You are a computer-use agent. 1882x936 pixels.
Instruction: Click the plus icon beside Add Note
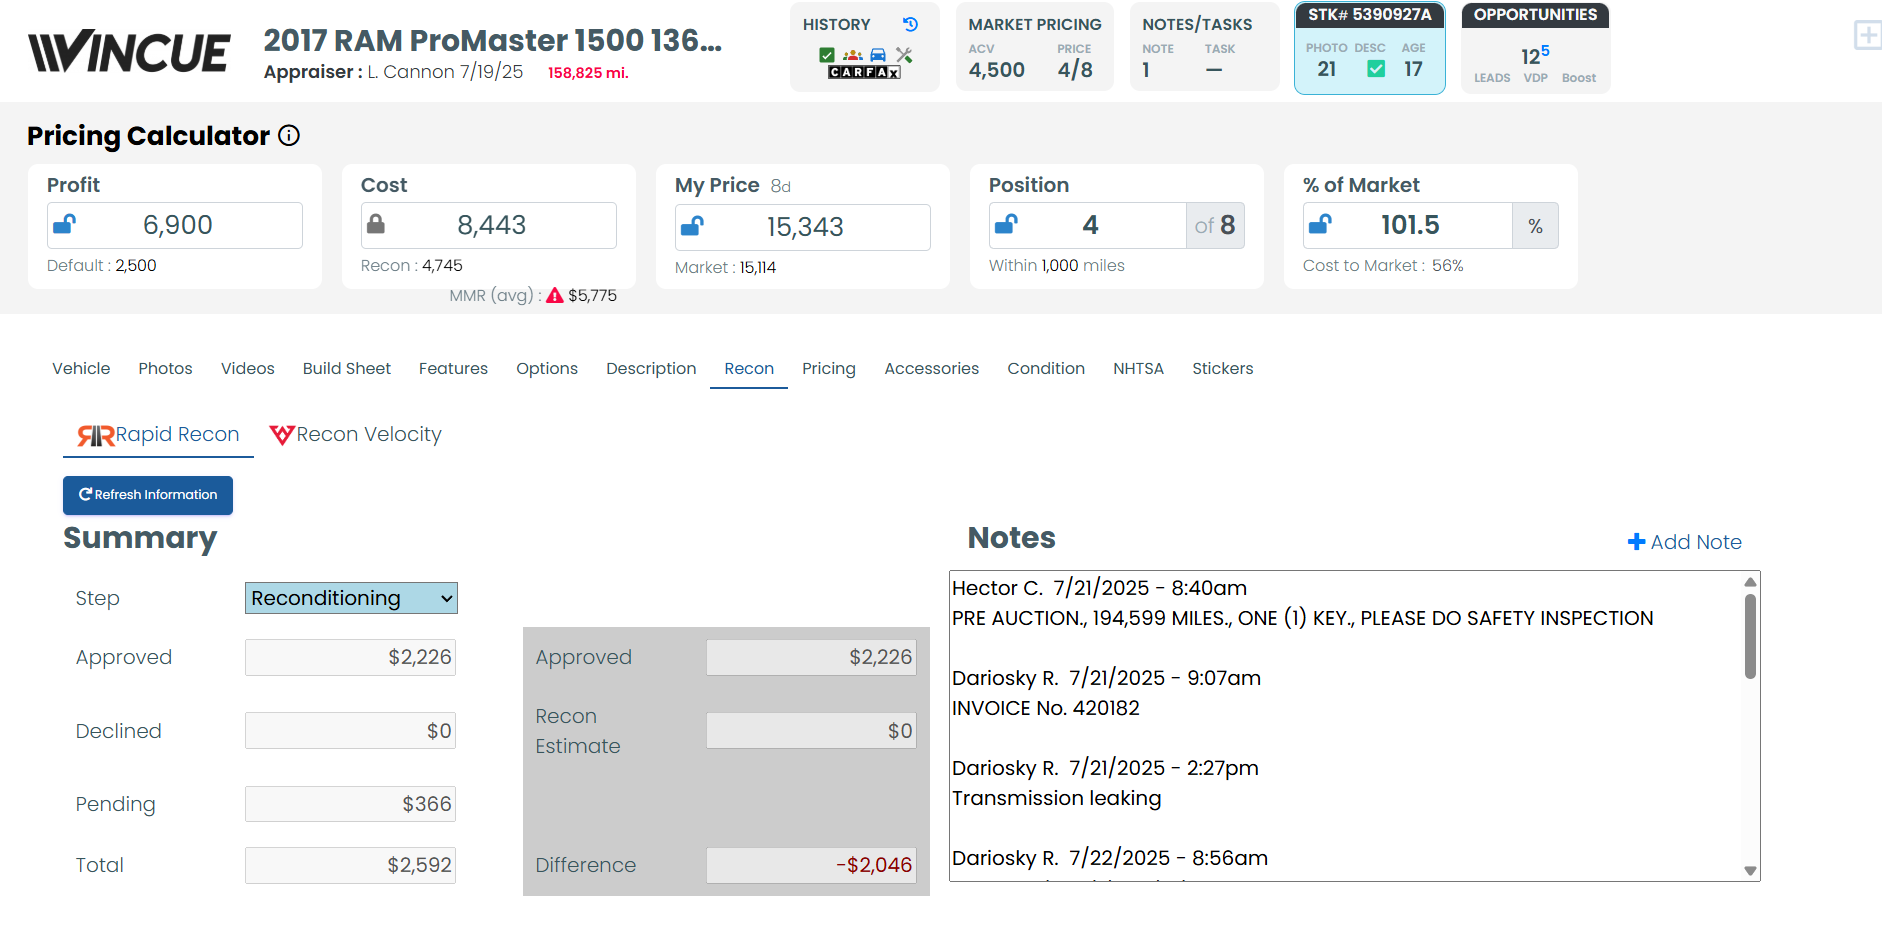1637,541
